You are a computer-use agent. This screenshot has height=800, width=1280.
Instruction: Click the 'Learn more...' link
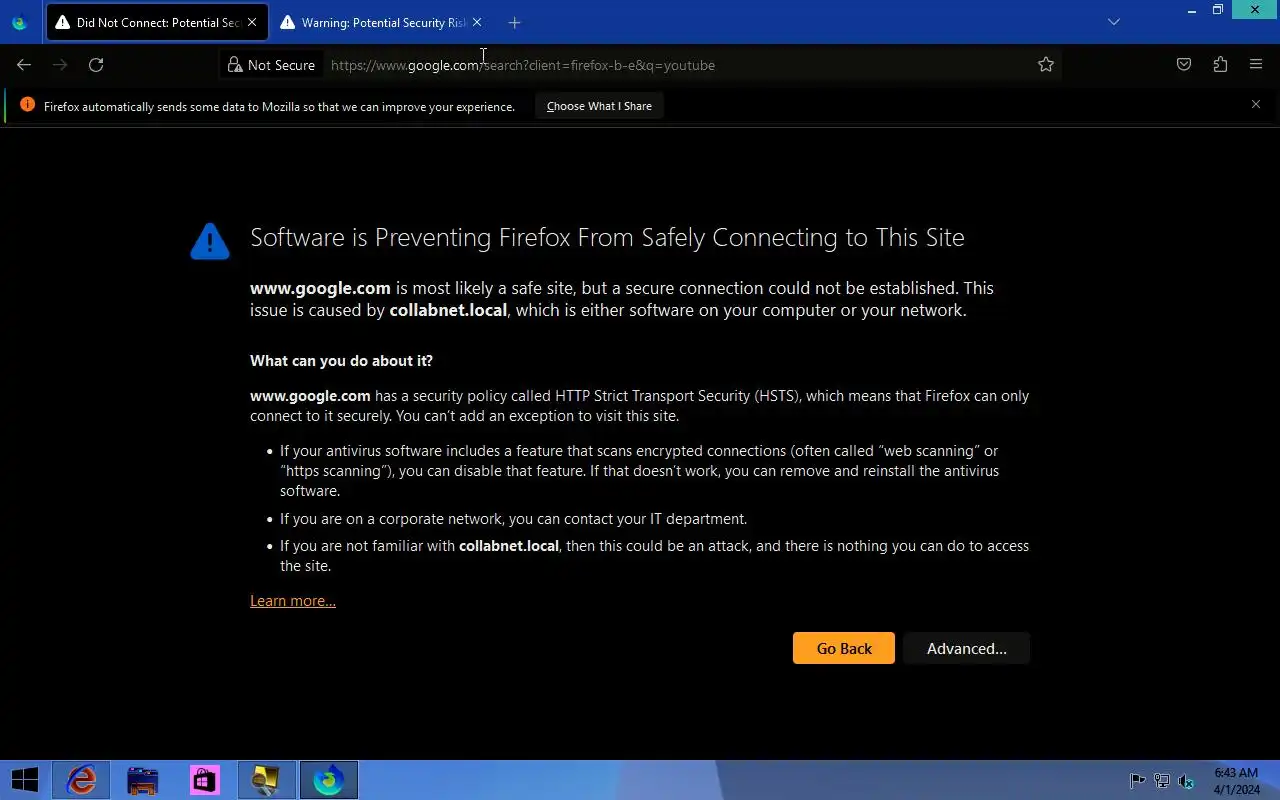[x=293, y=601]
